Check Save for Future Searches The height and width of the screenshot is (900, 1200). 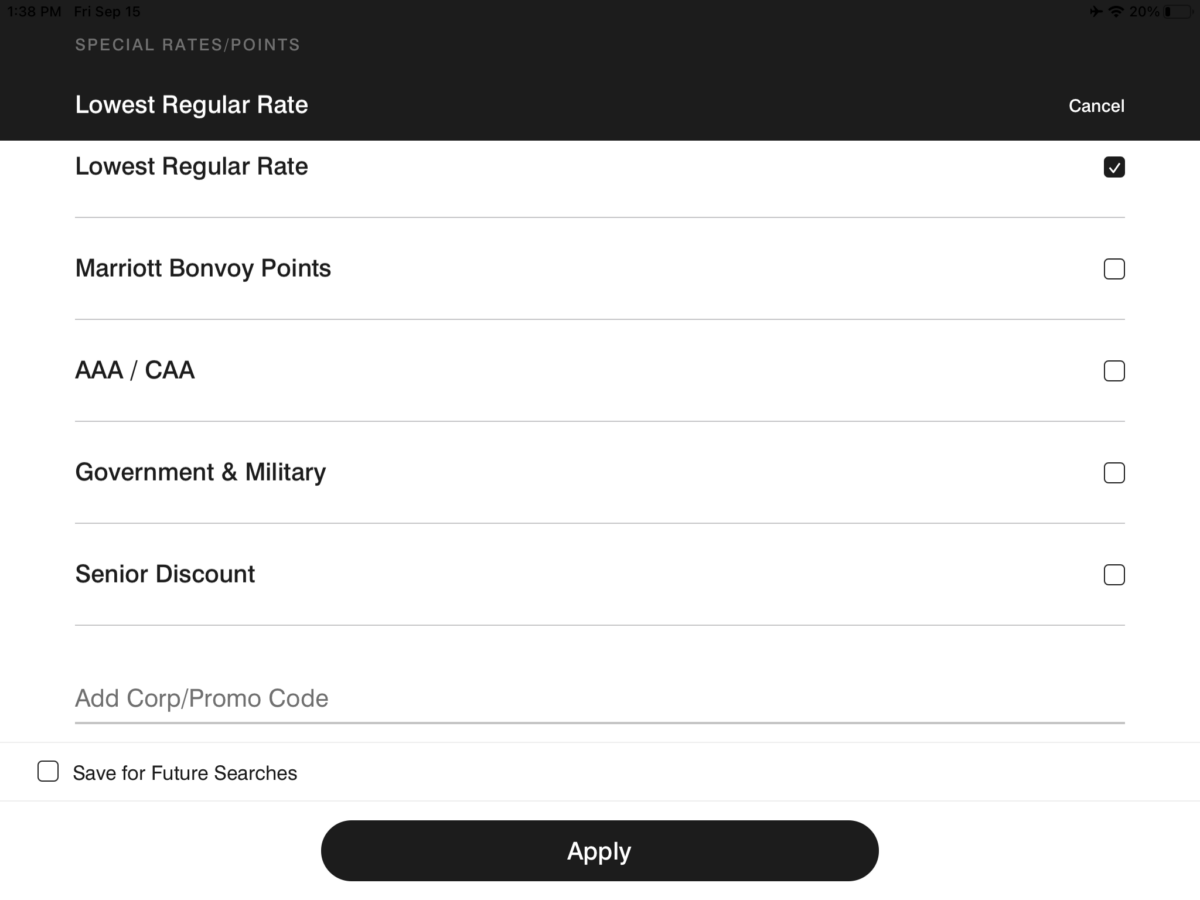47,771
